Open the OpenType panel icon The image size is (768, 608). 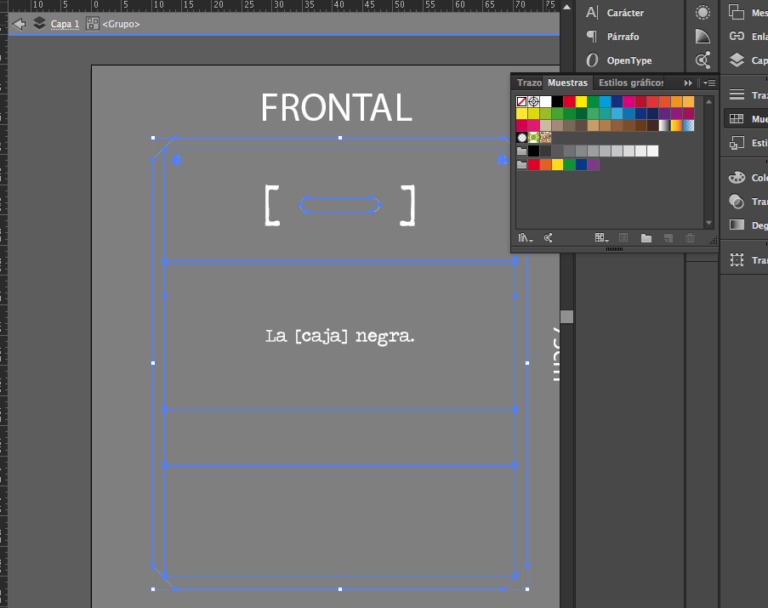click(x=592, y=61)
